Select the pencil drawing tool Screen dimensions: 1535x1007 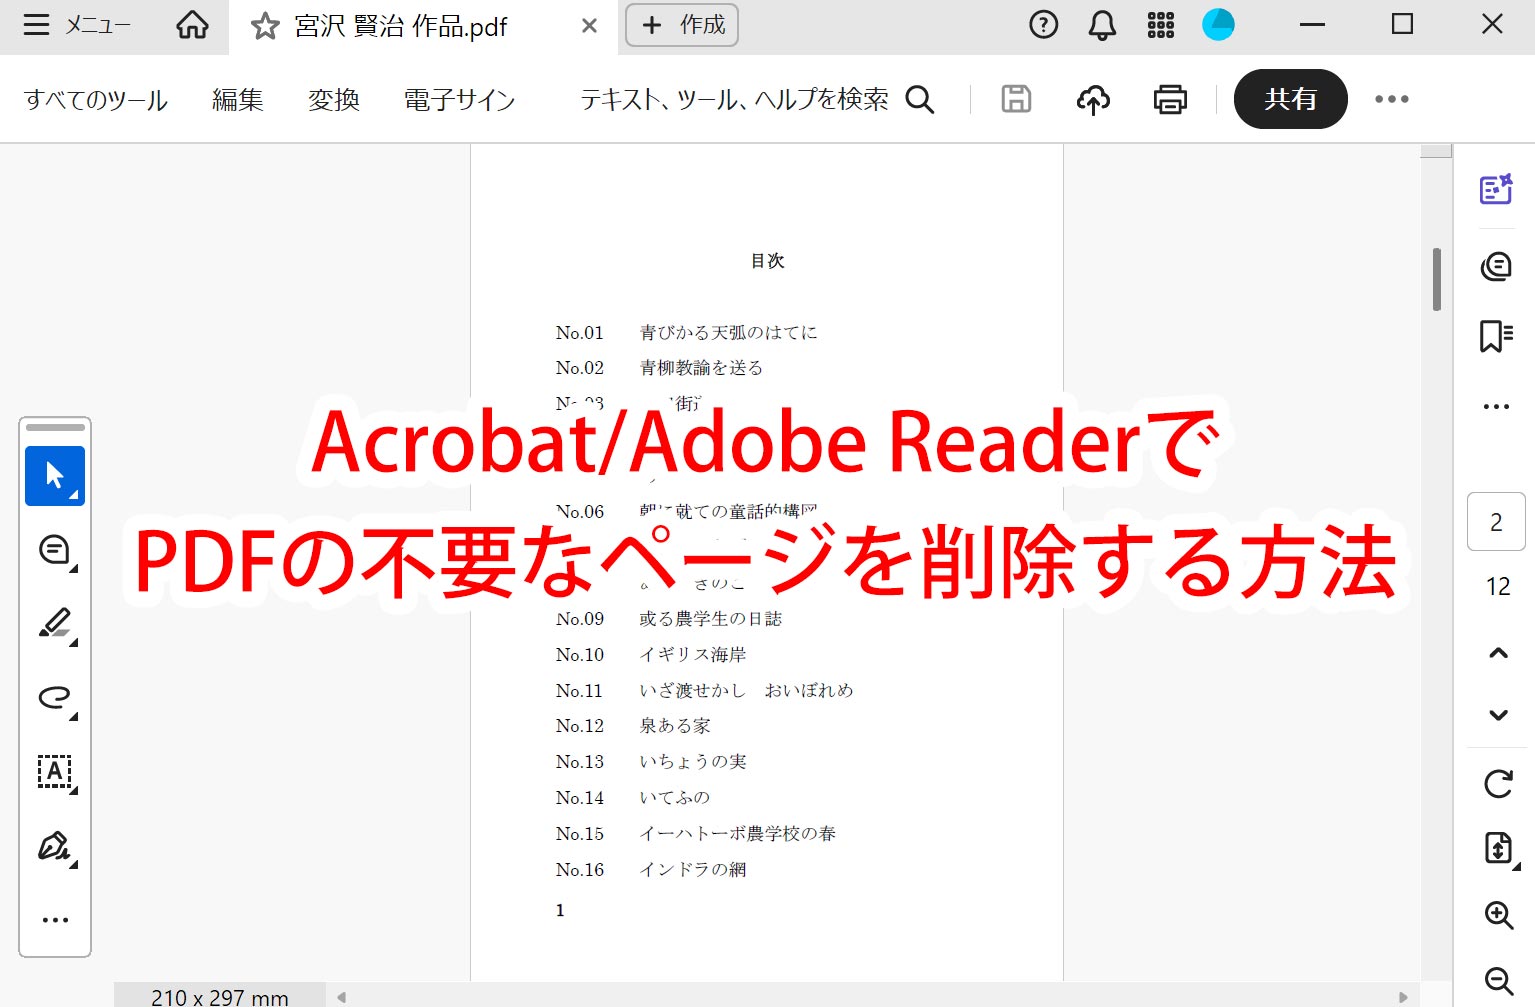(54, 623)
